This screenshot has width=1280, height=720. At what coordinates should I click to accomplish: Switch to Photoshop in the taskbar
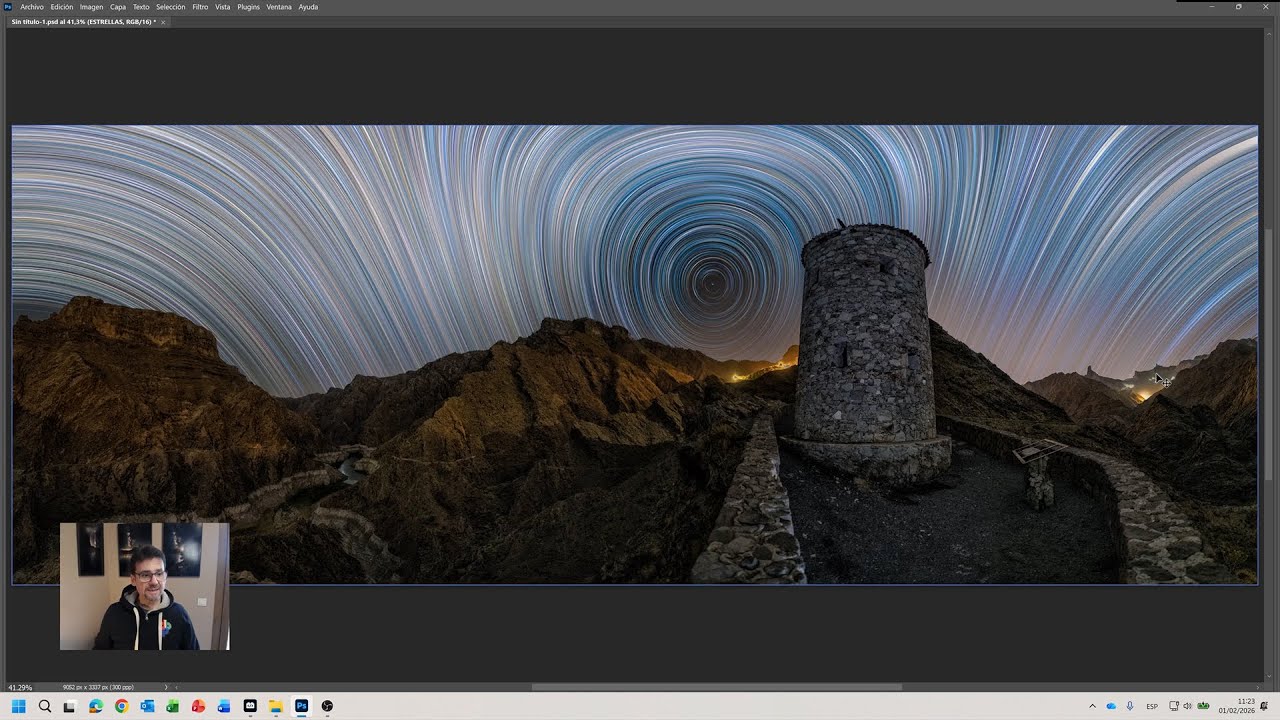[301, 706]
